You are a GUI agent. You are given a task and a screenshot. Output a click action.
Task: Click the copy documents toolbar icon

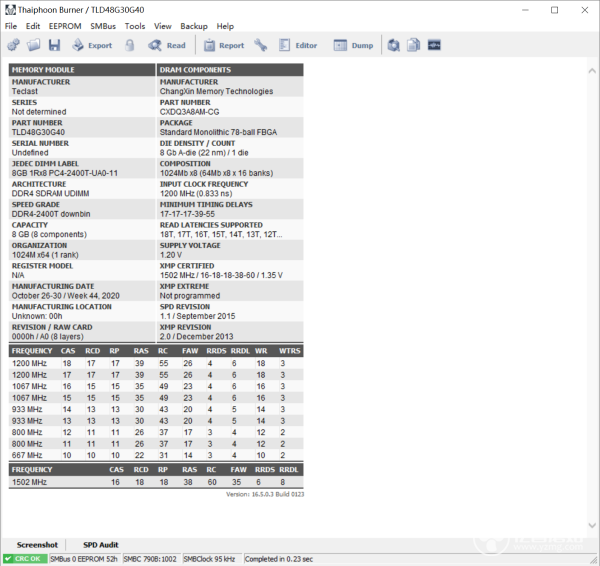click(x=413, y=45)
